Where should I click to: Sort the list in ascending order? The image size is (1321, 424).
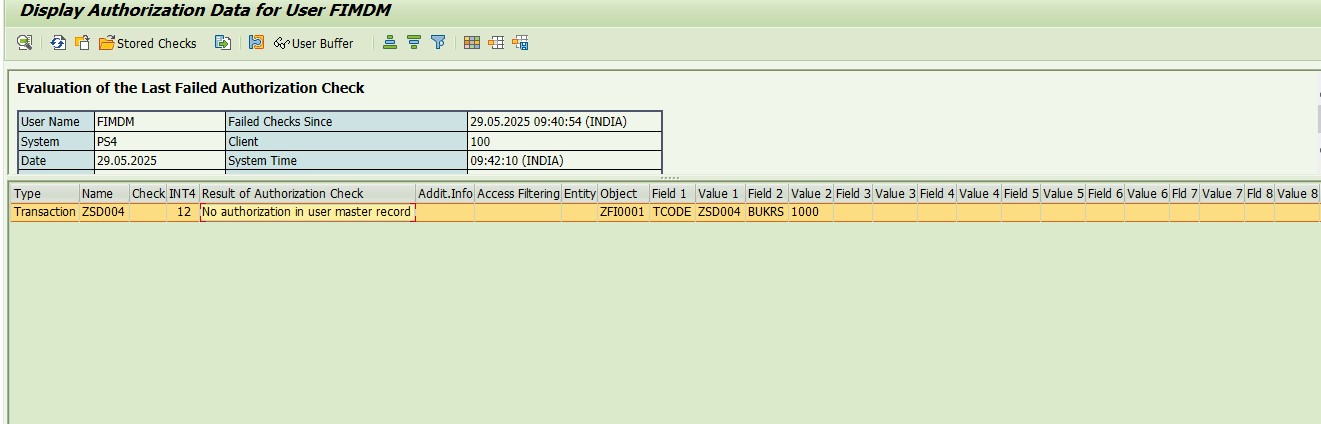click(390, 43)
